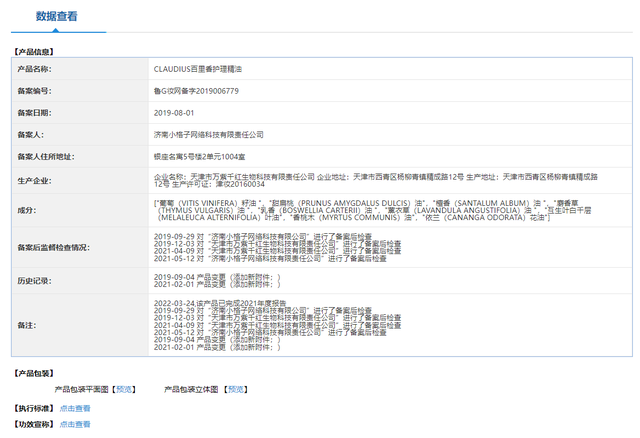Click the 功效宣称 heading
This screenshot has width=640, height=438.
pos(34,424)
